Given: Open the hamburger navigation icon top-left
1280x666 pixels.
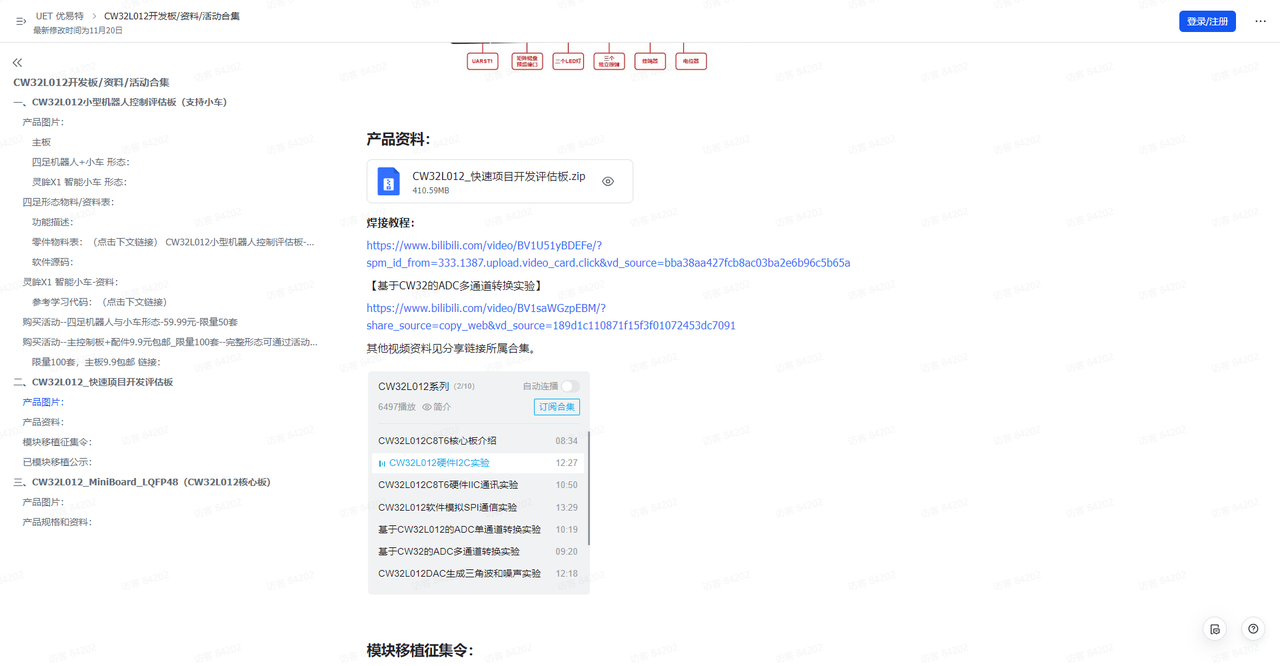Looking at the screenshot, I should tap(18, 21).
